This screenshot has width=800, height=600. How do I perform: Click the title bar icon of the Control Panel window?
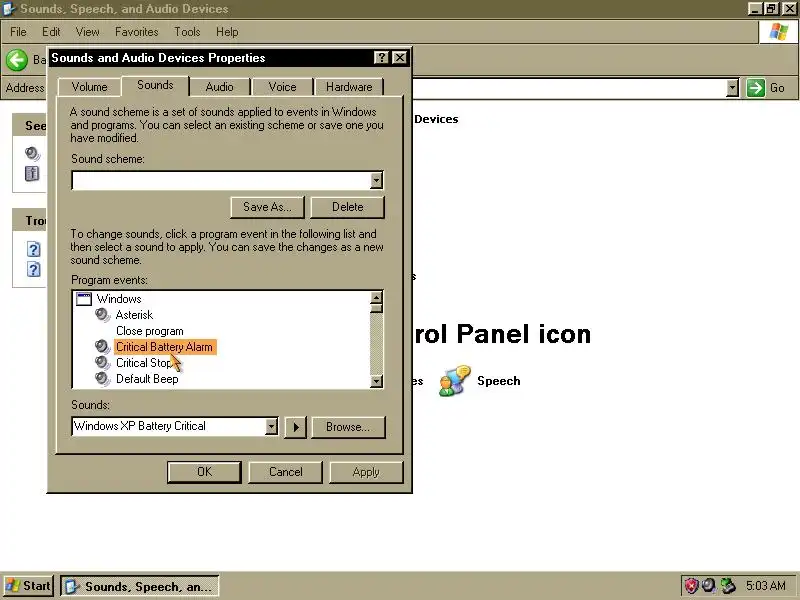click(9, 9)
